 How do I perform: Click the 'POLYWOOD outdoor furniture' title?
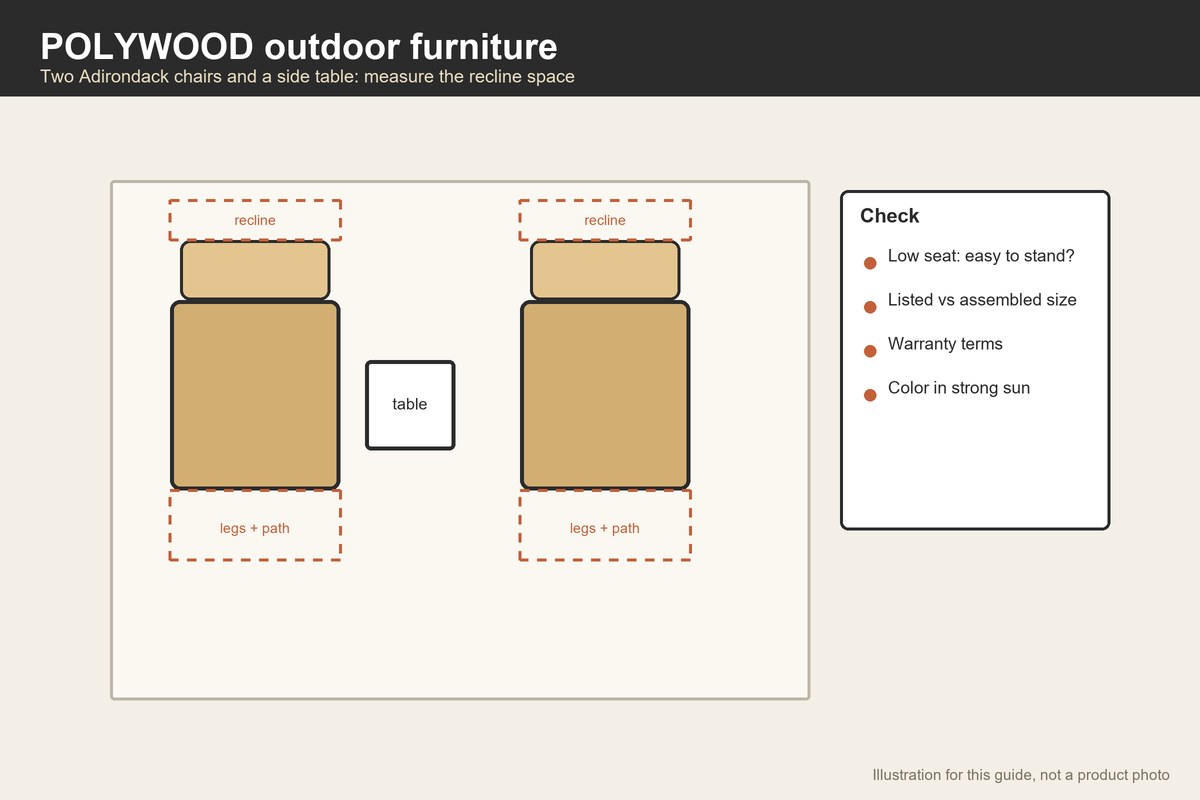pos(299,47)
